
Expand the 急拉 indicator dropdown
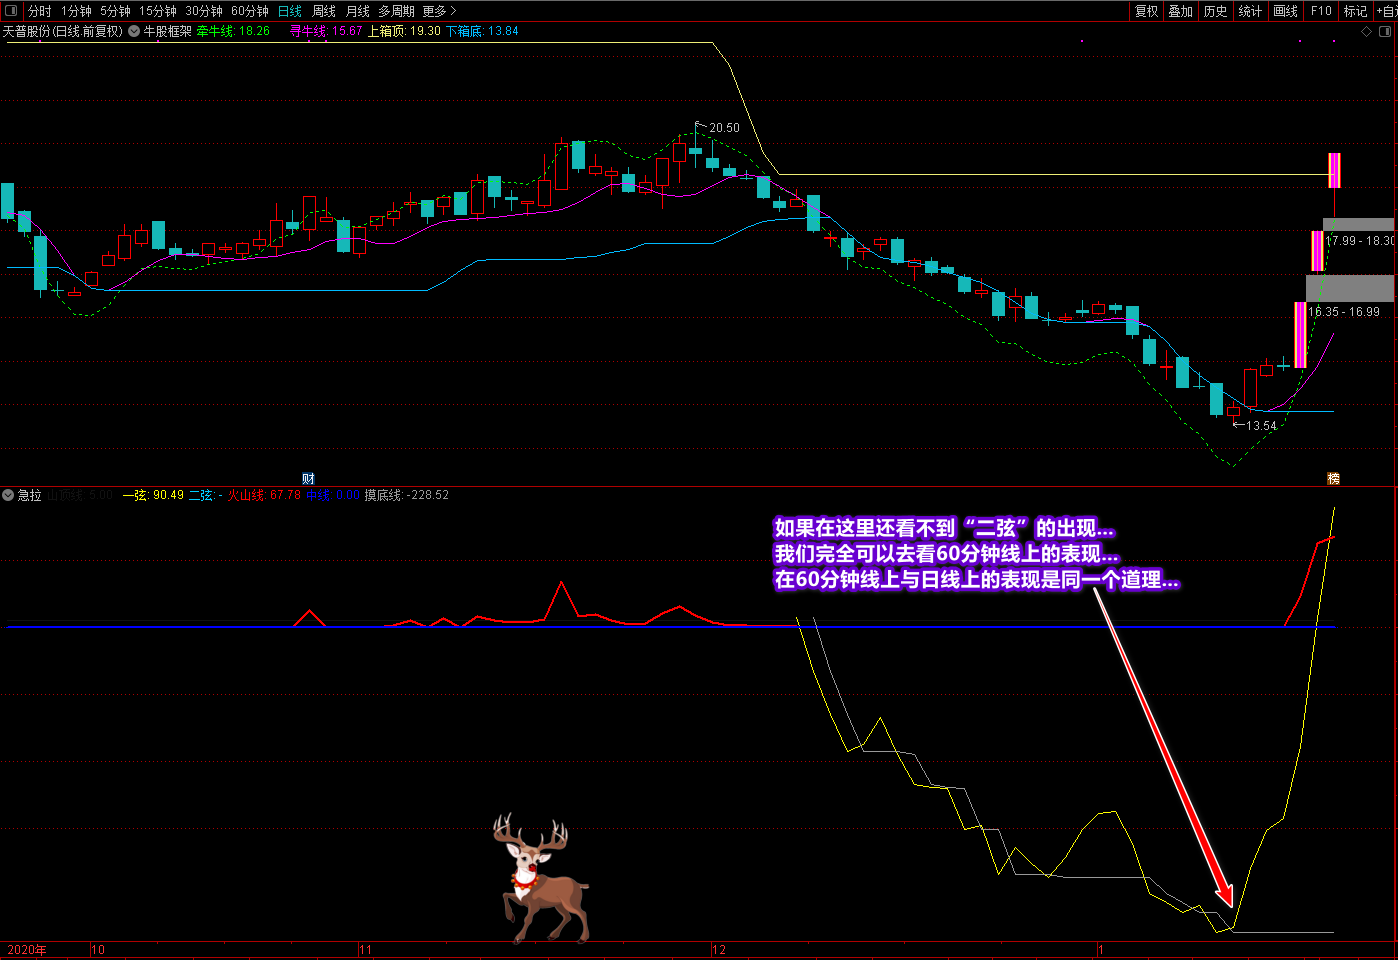pos(8,495)
